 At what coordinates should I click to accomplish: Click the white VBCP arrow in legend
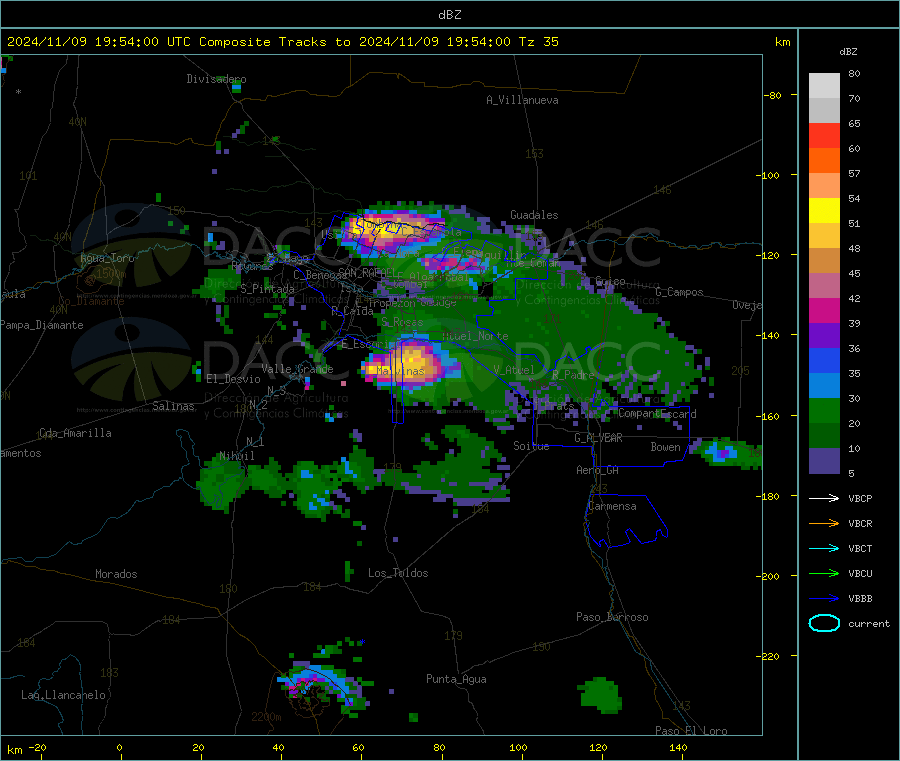[x=824, y=498]
